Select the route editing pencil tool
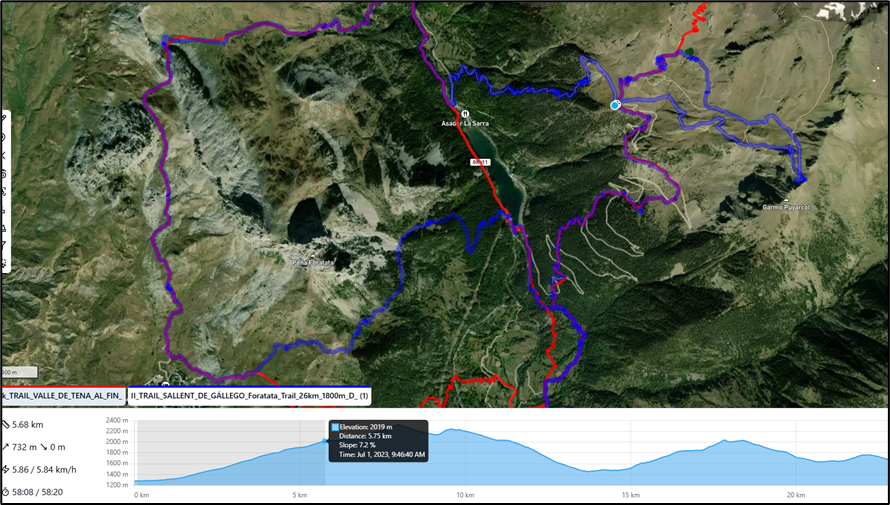This screenshot has height=505, width=890. (5, 120)
